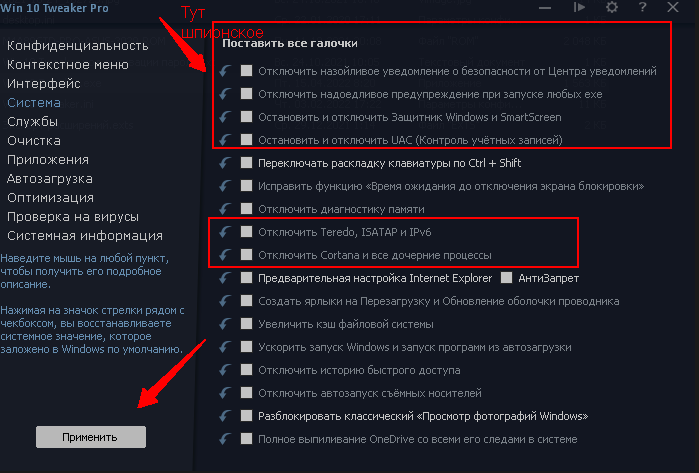
Task: Select Системная информация section
Action: tap(85, 236)
